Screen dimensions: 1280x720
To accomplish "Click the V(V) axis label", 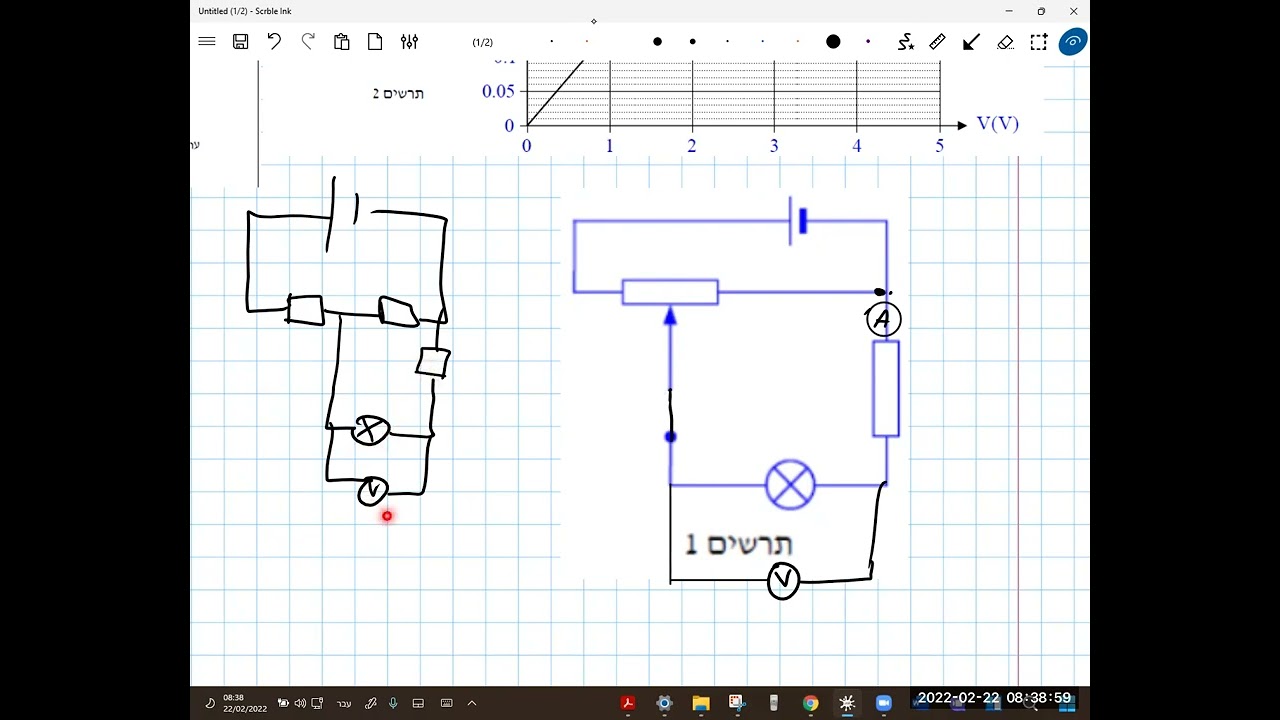I will (x=997, y=124).
